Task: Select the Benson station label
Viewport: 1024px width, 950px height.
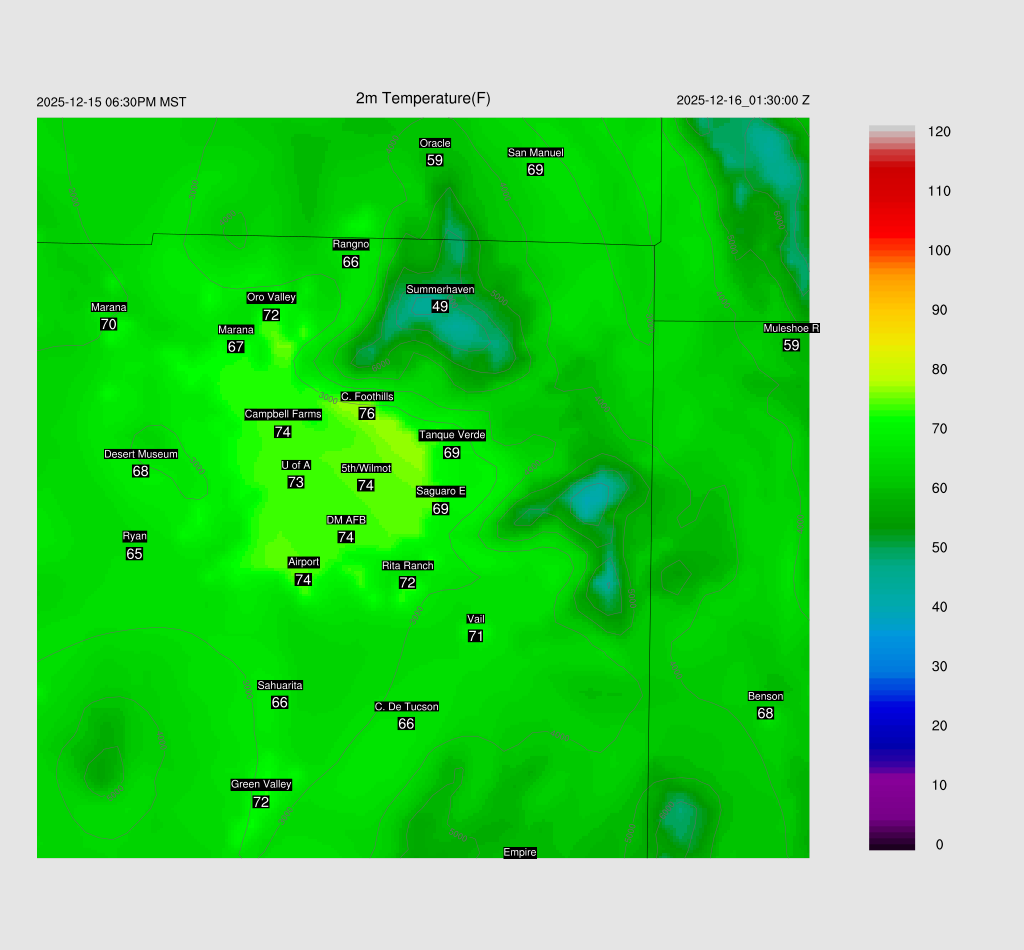Action: [765, 696]
